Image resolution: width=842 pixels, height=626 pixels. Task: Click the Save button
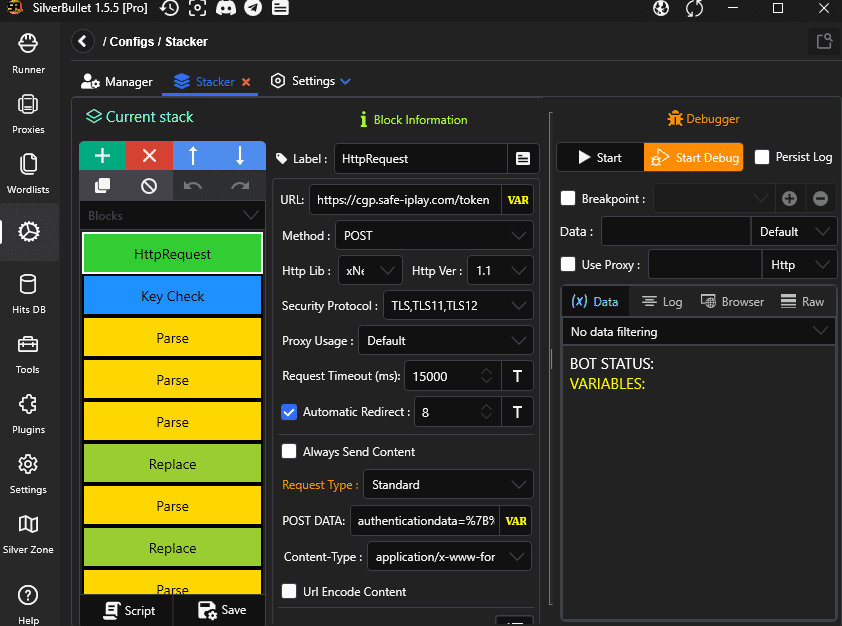[221, 610]
